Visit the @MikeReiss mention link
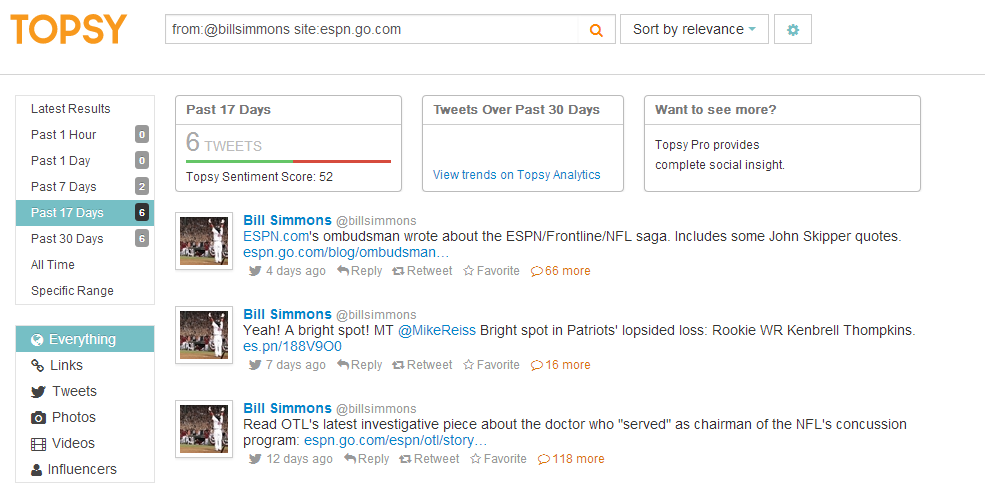The image size is (985, 488). point(437,330)
